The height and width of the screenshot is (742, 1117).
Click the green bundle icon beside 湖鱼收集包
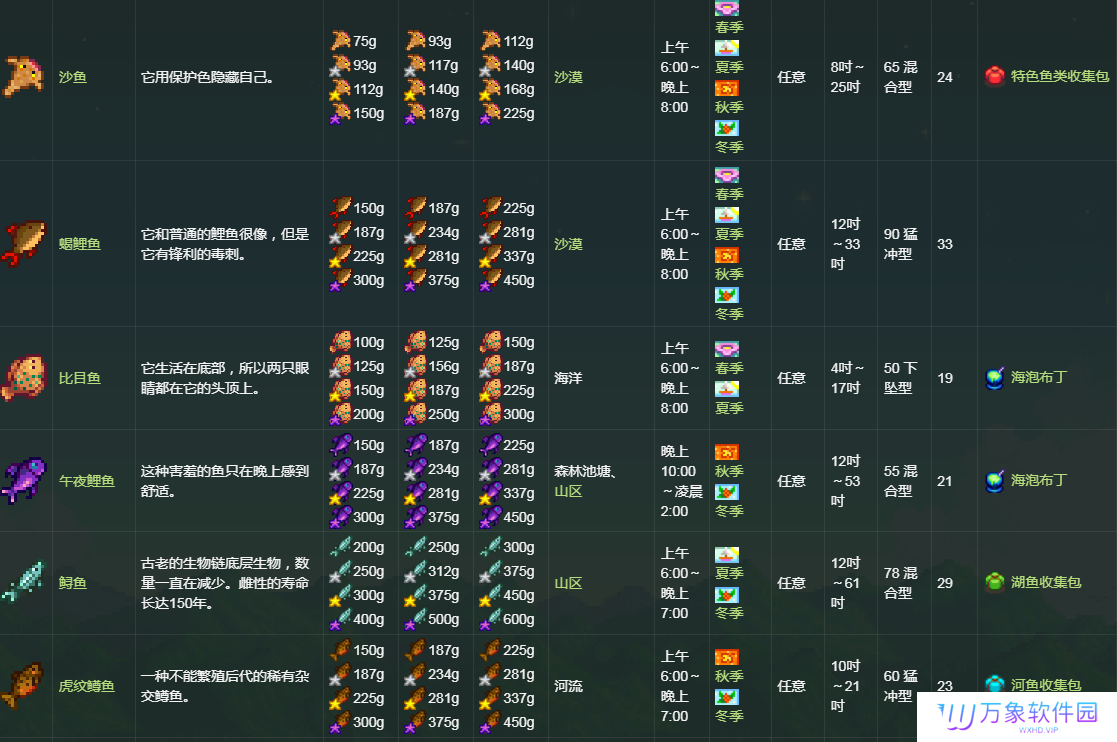994,582
